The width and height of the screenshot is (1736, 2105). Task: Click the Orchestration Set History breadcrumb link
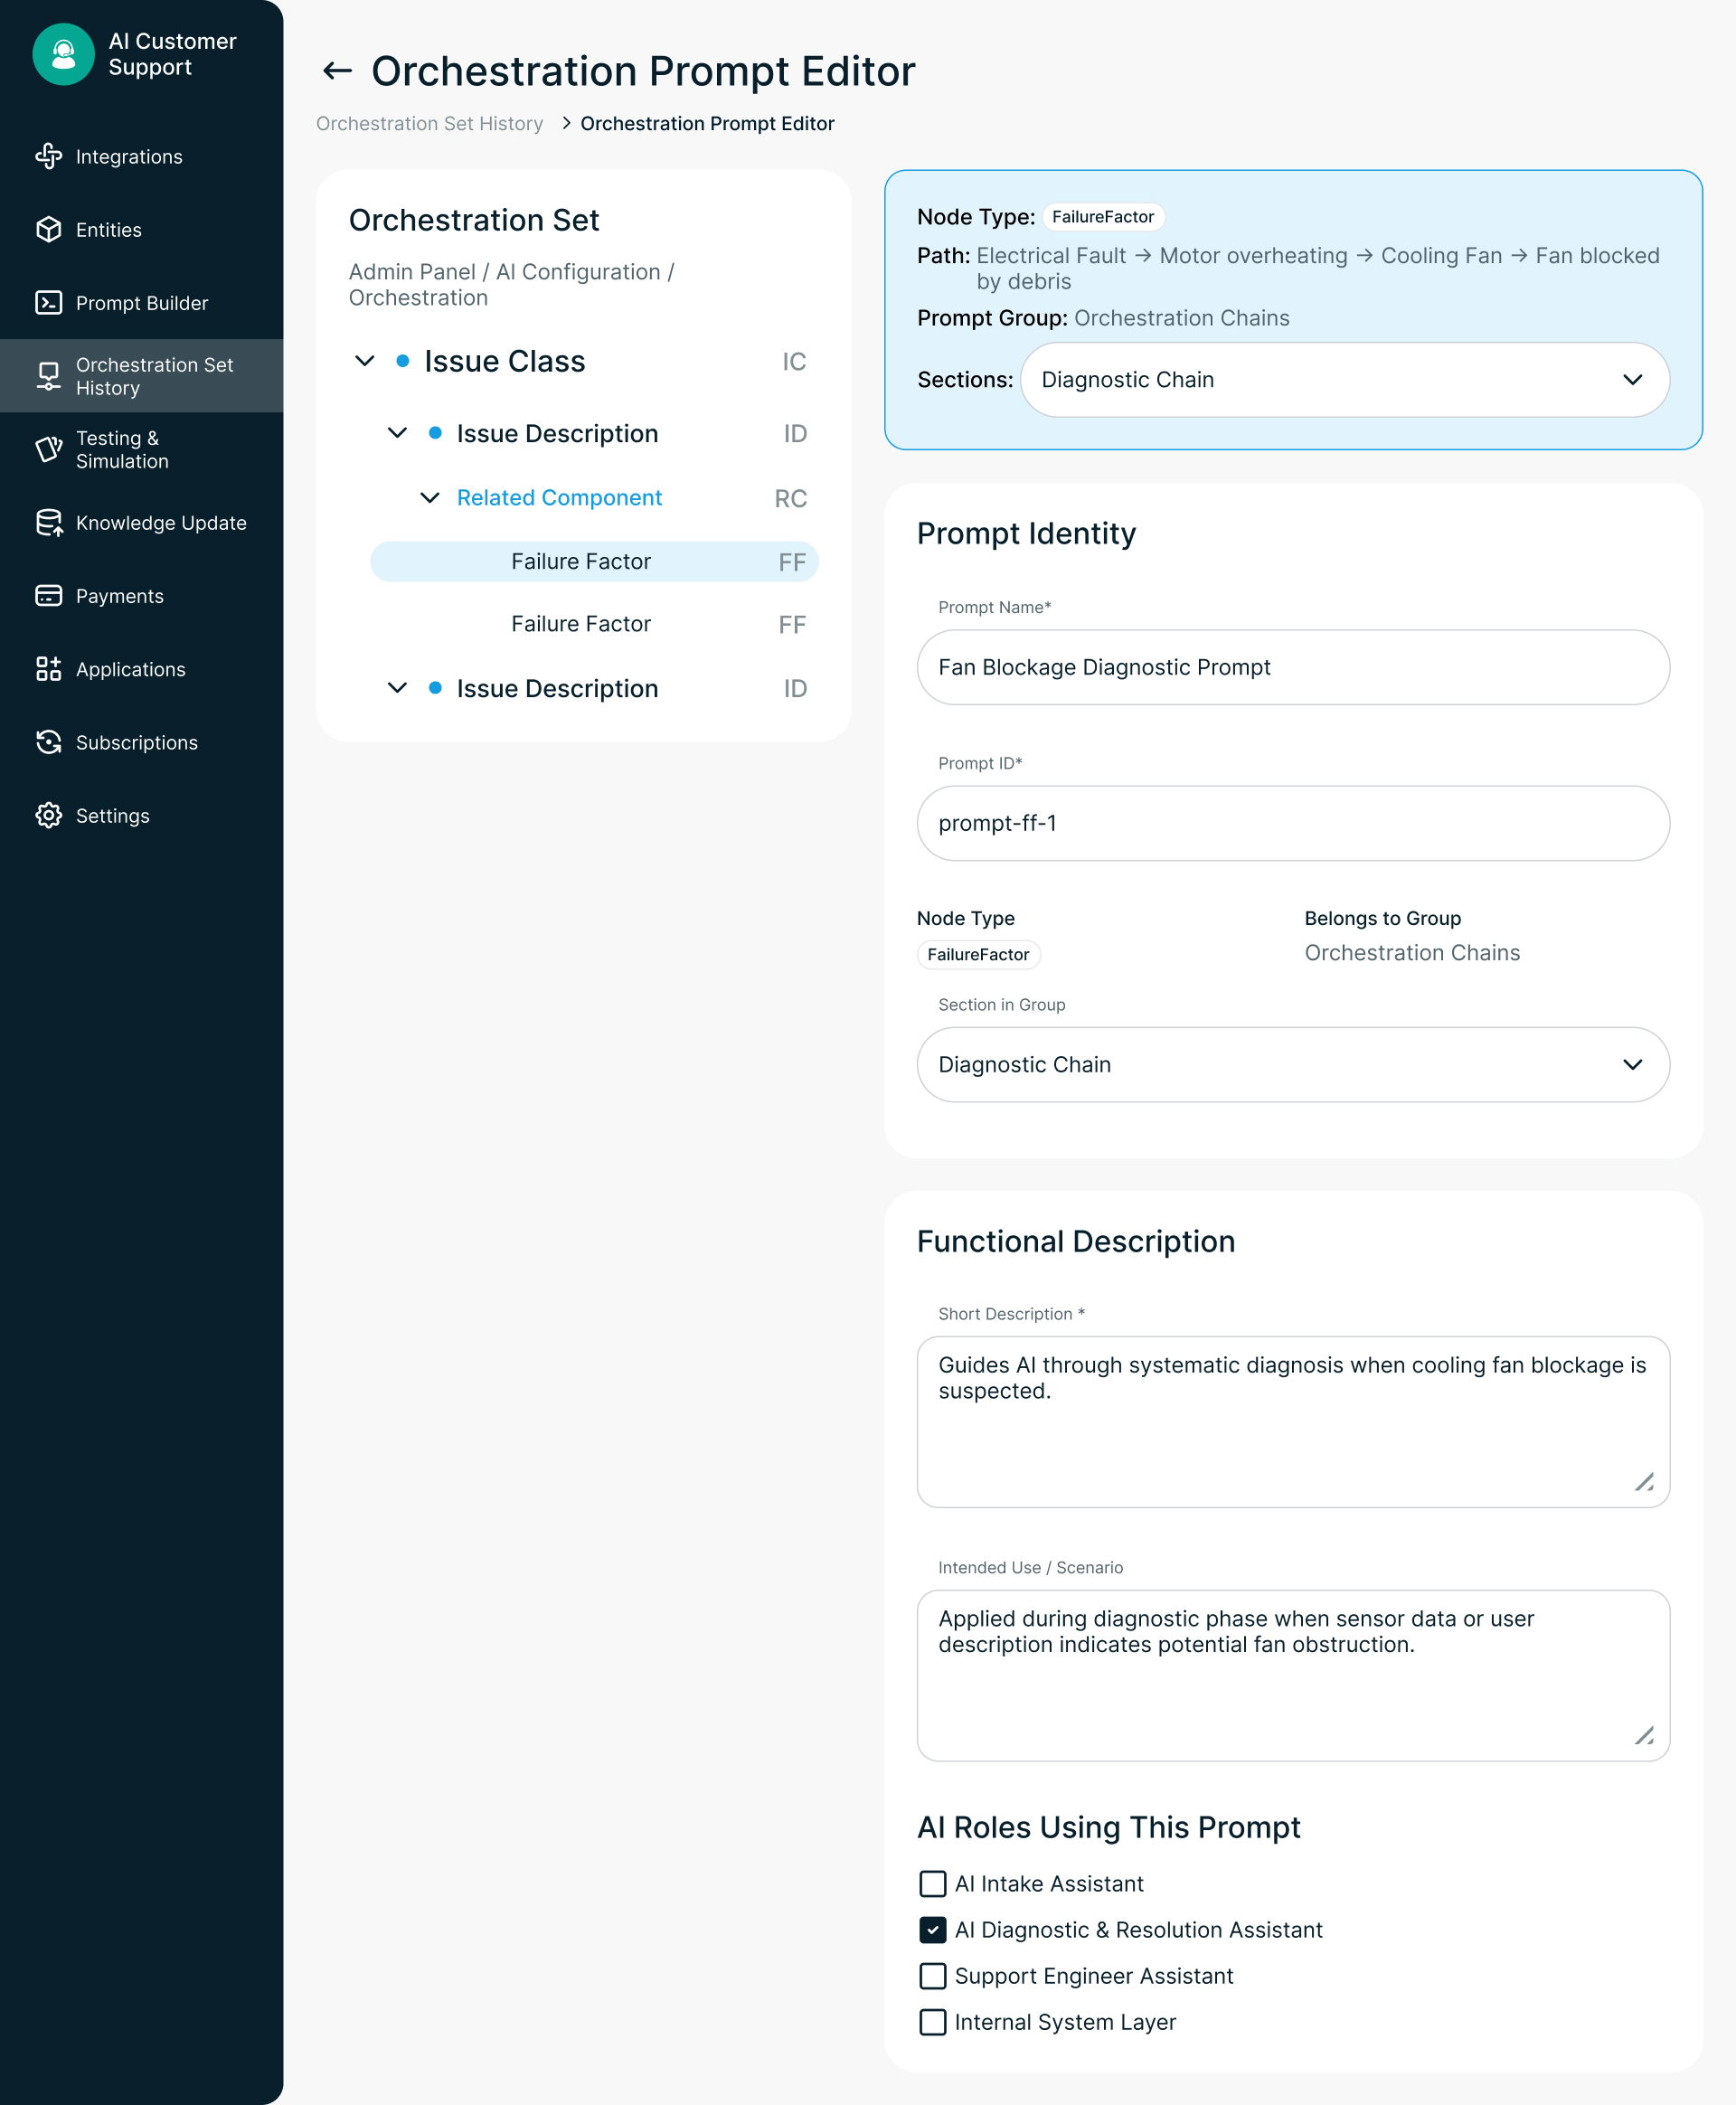pos(429,123)
